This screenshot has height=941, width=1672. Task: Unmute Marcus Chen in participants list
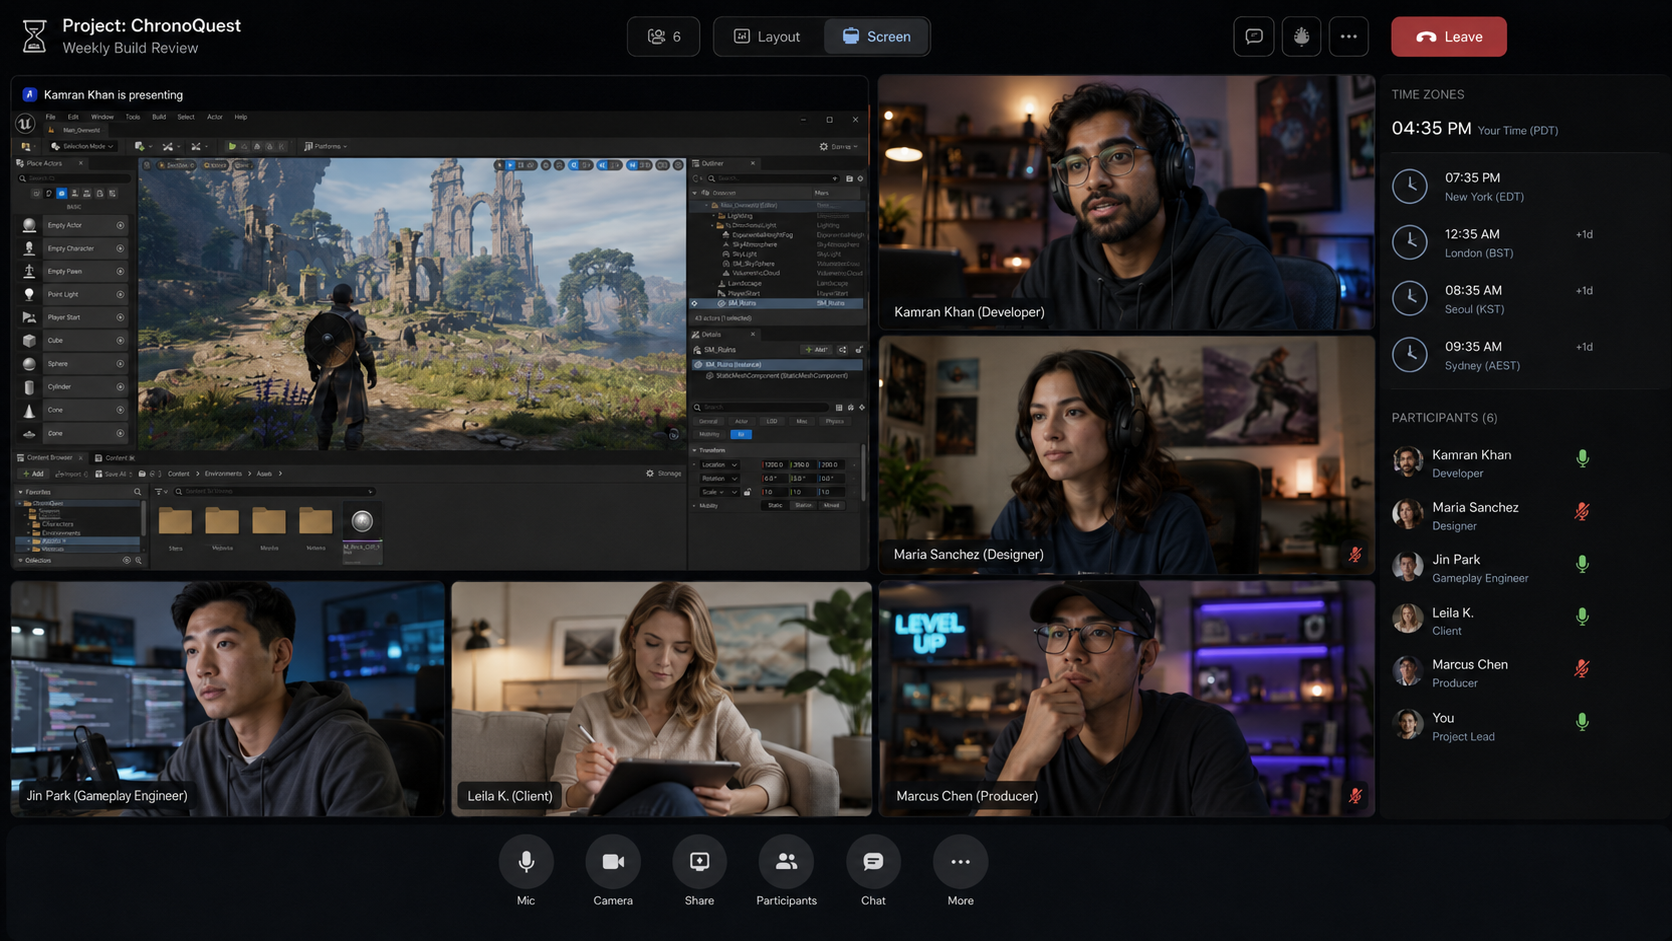[1582, 669]
